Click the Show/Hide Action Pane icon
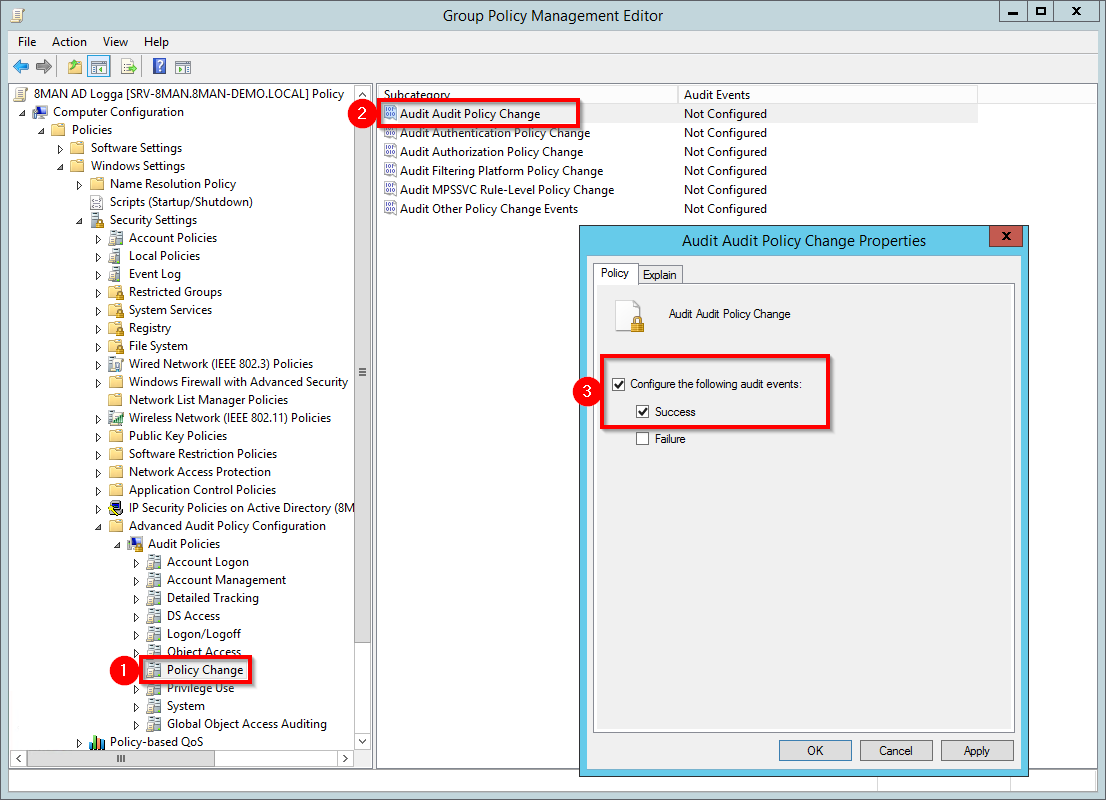1106x800 pixels. (x=183, y=67)
